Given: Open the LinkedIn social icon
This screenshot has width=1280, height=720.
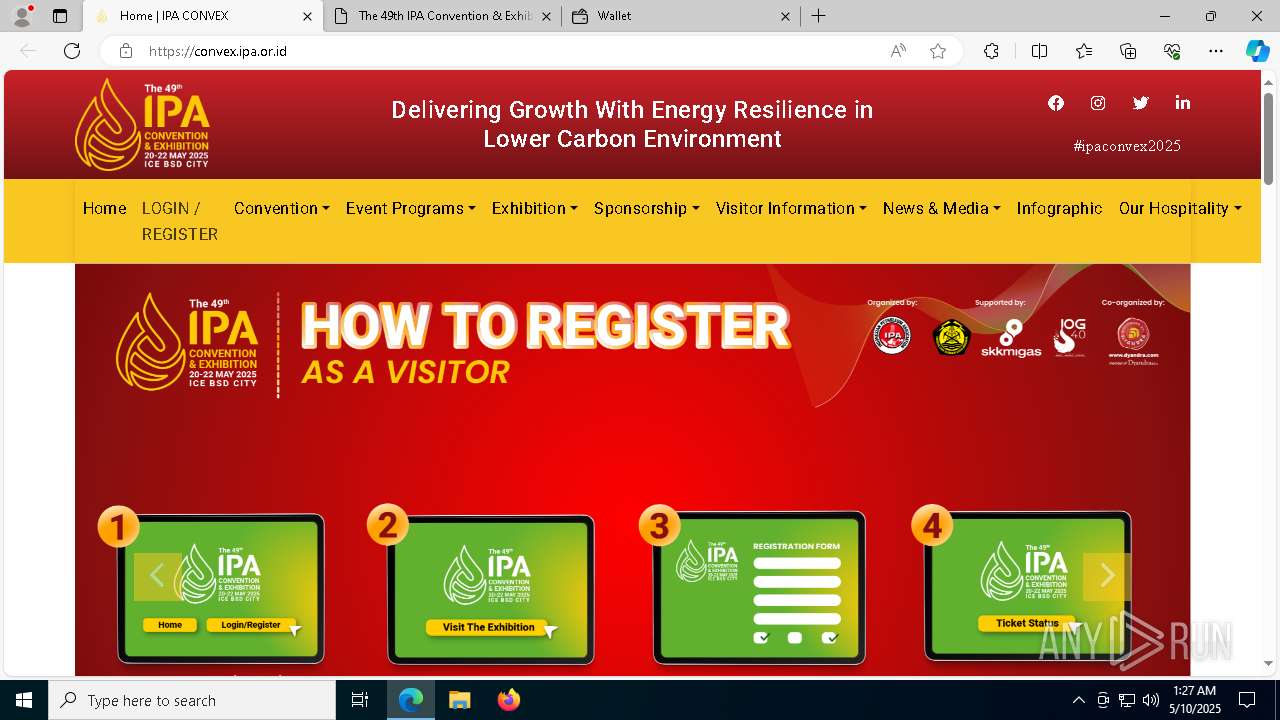Looking at the screenshot, I should 1183,103.
